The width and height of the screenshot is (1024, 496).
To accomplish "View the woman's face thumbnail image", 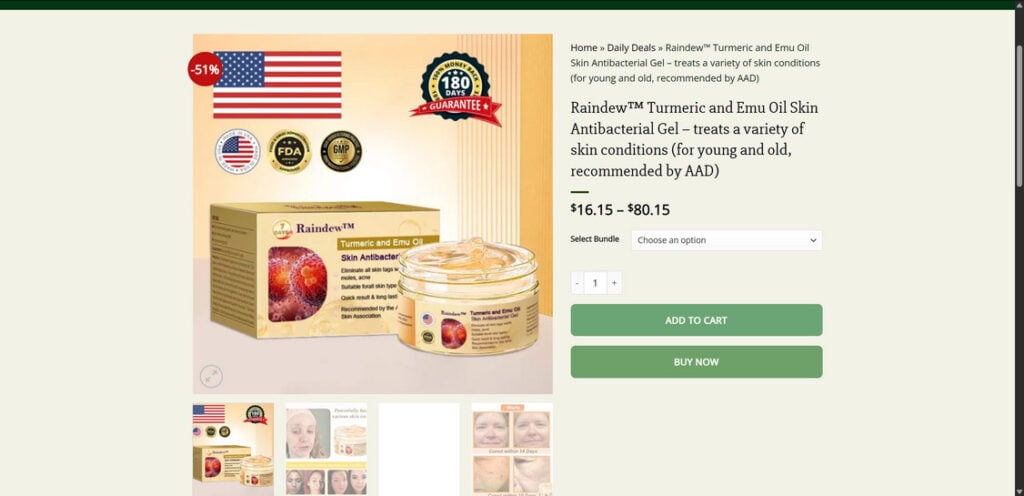I will coord(326,449).
